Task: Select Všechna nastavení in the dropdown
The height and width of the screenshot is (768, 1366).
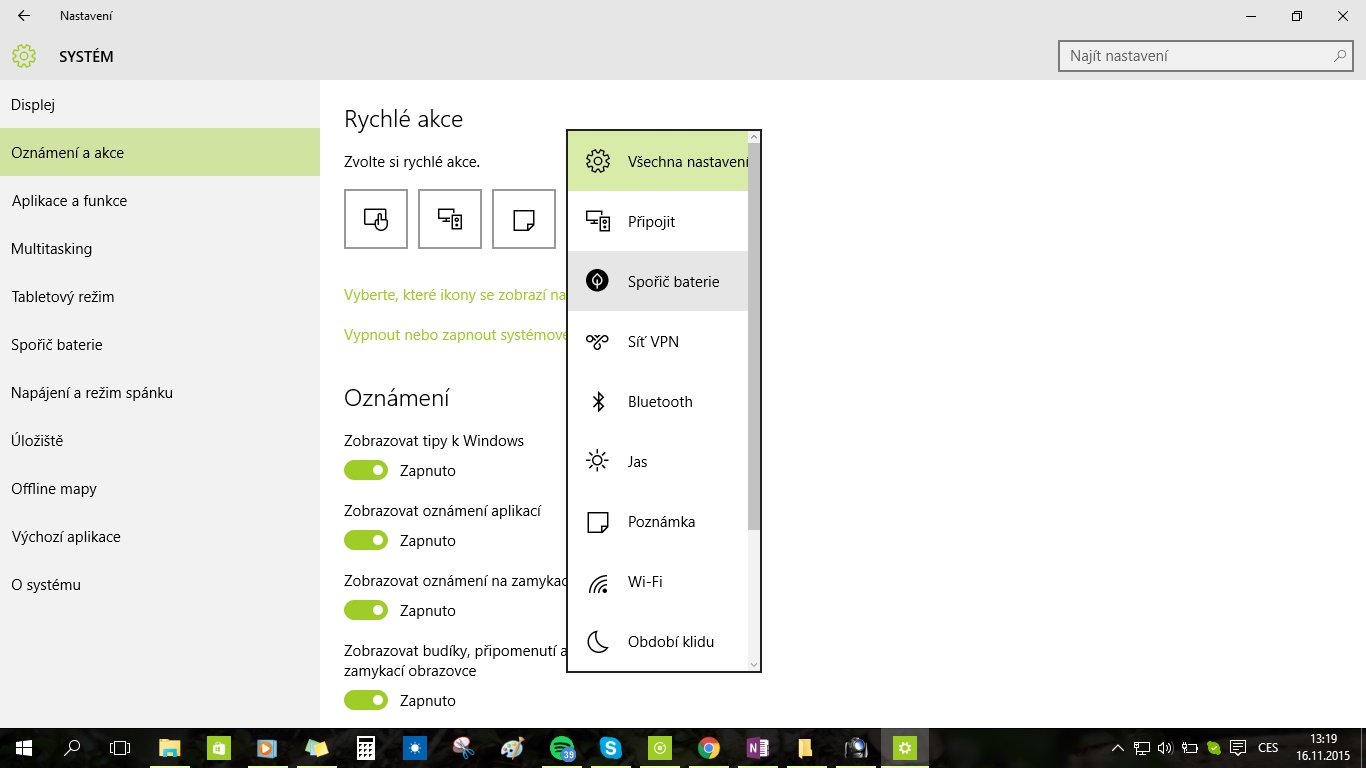Action: click(658, 161)
